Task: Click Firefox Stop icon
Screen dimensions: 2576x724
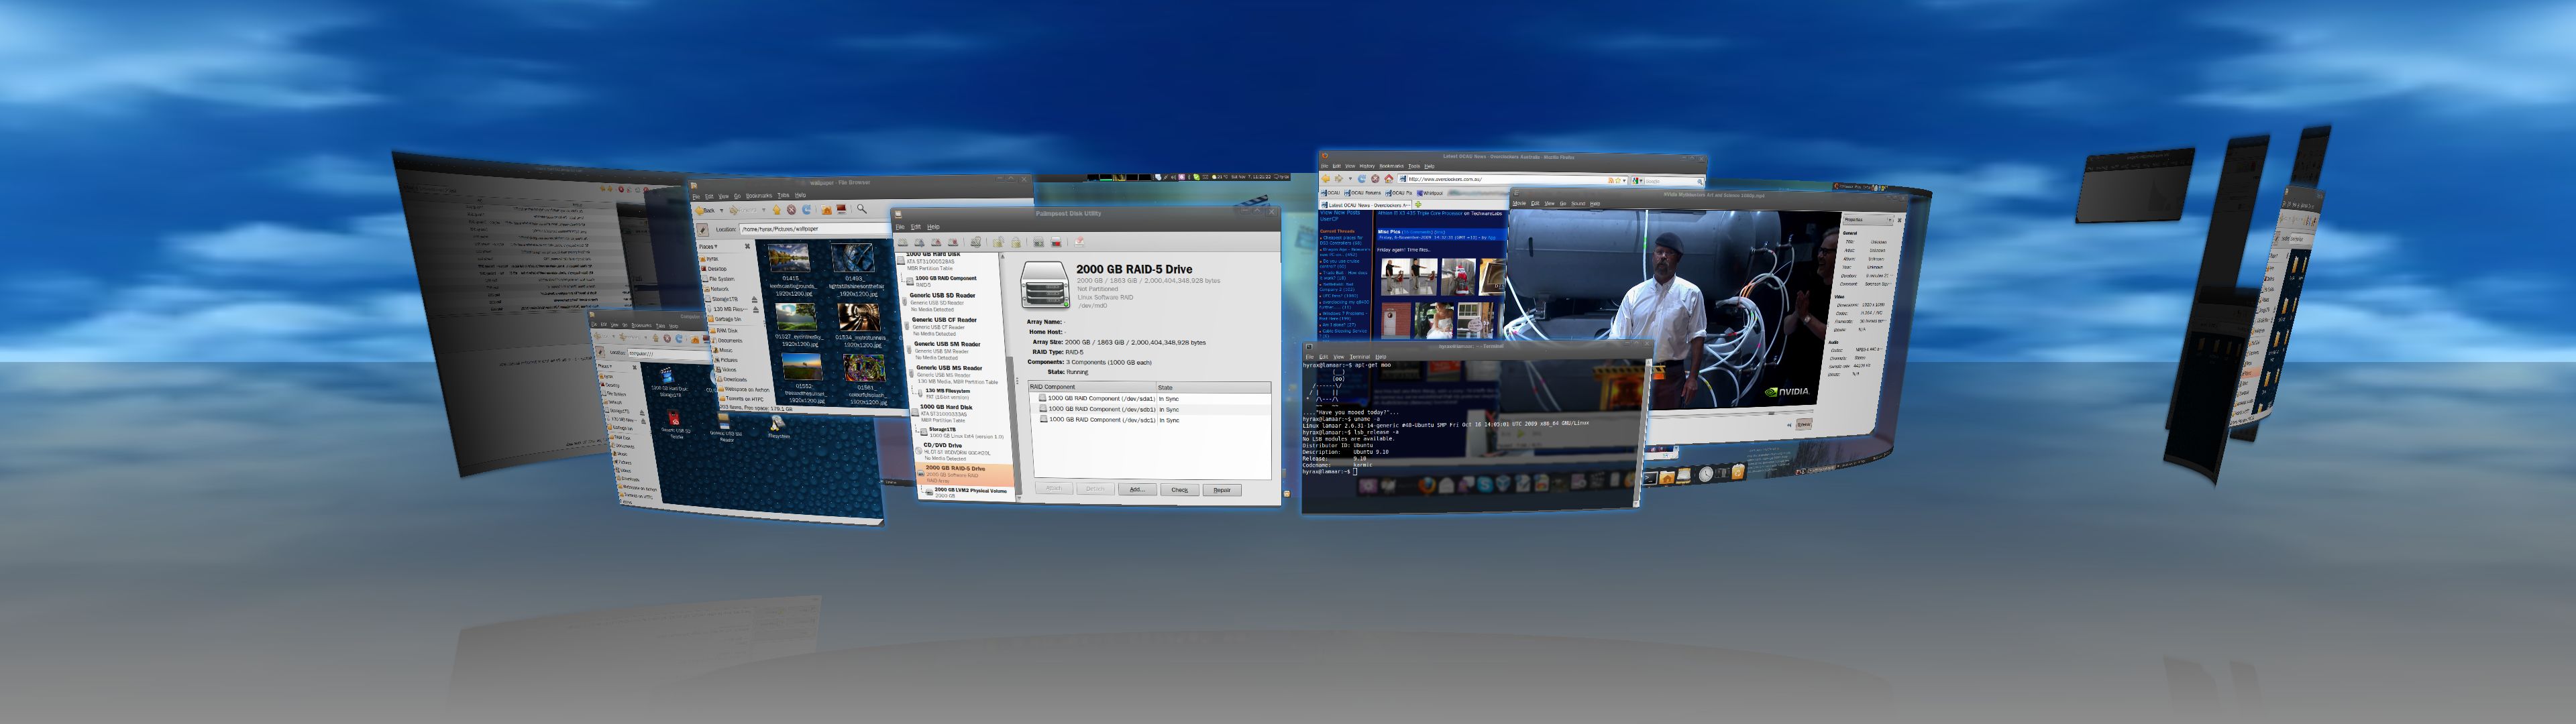Action: point(1375,179)
